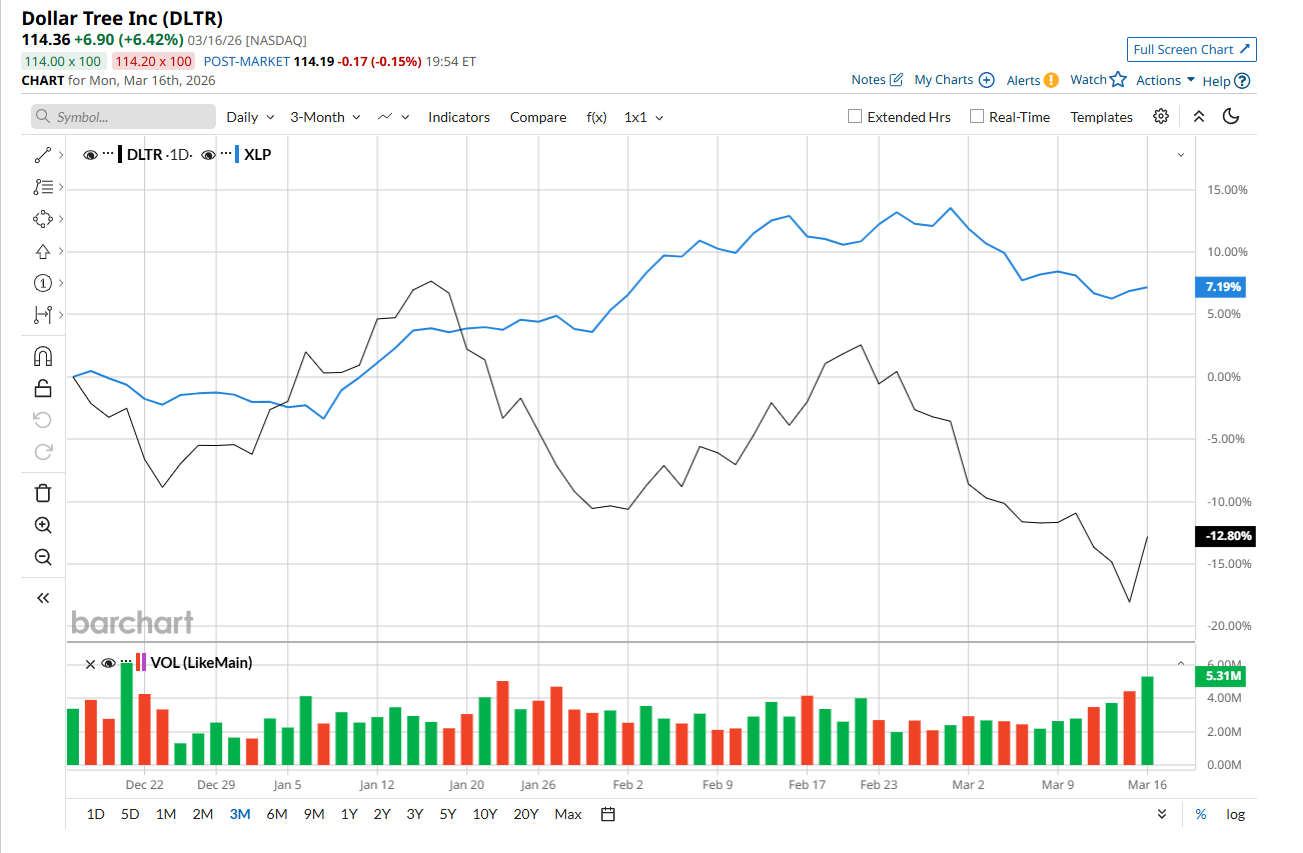The height and width of the screenshot is (853, 1303).
Task: Open XLP series options ellipsis
Action: click(x=225, y=154)
